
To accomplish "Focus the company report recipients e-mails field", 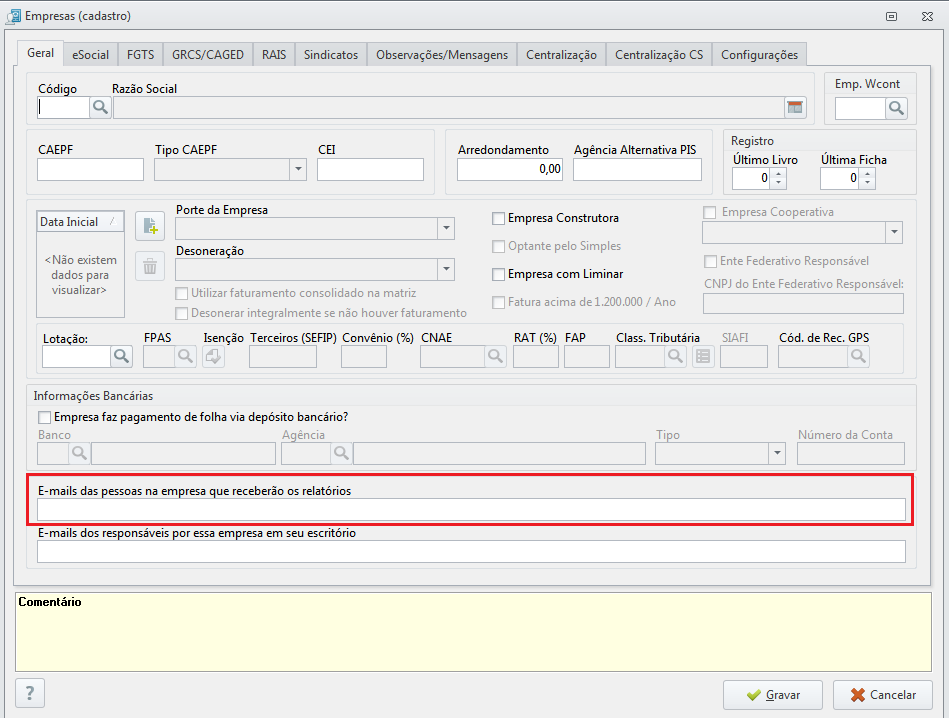I will click(x=471, y=510).
